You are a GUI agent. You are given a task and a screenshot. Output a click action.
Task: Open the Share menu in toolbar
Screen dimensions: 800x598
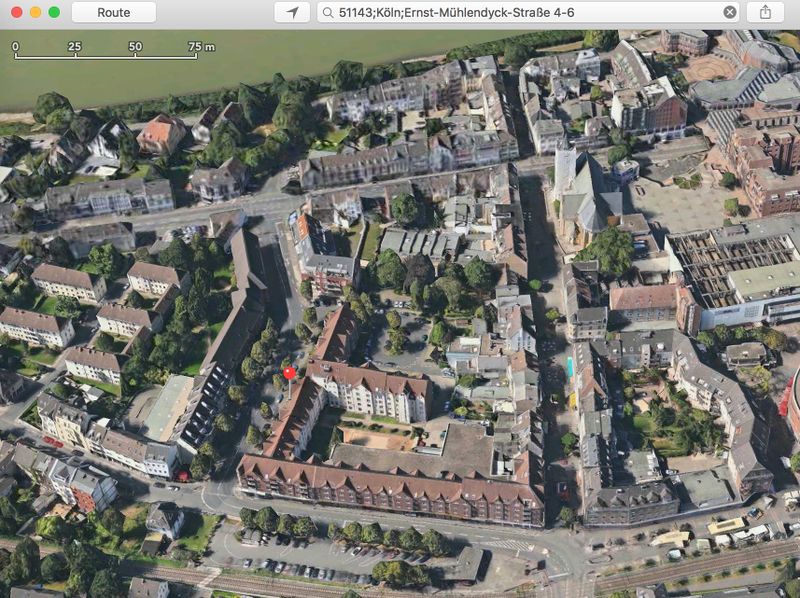(765, 12)
